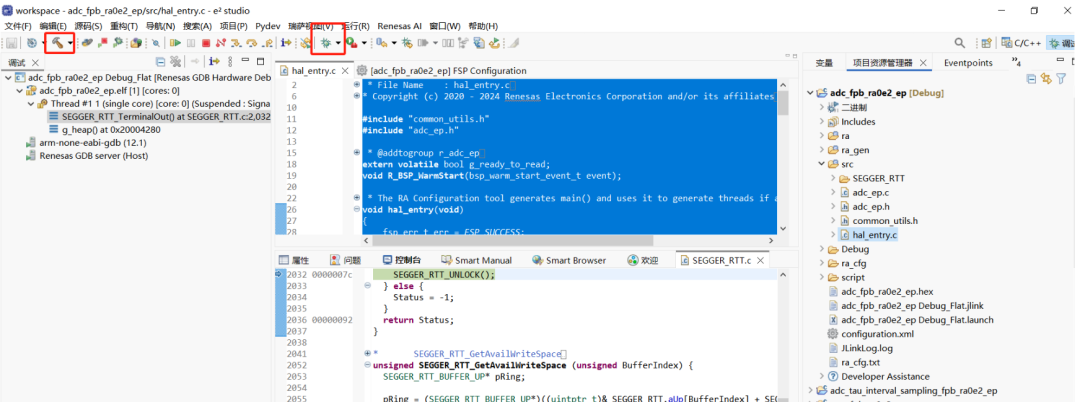Open the Smart Manual tab

point(477,260)
